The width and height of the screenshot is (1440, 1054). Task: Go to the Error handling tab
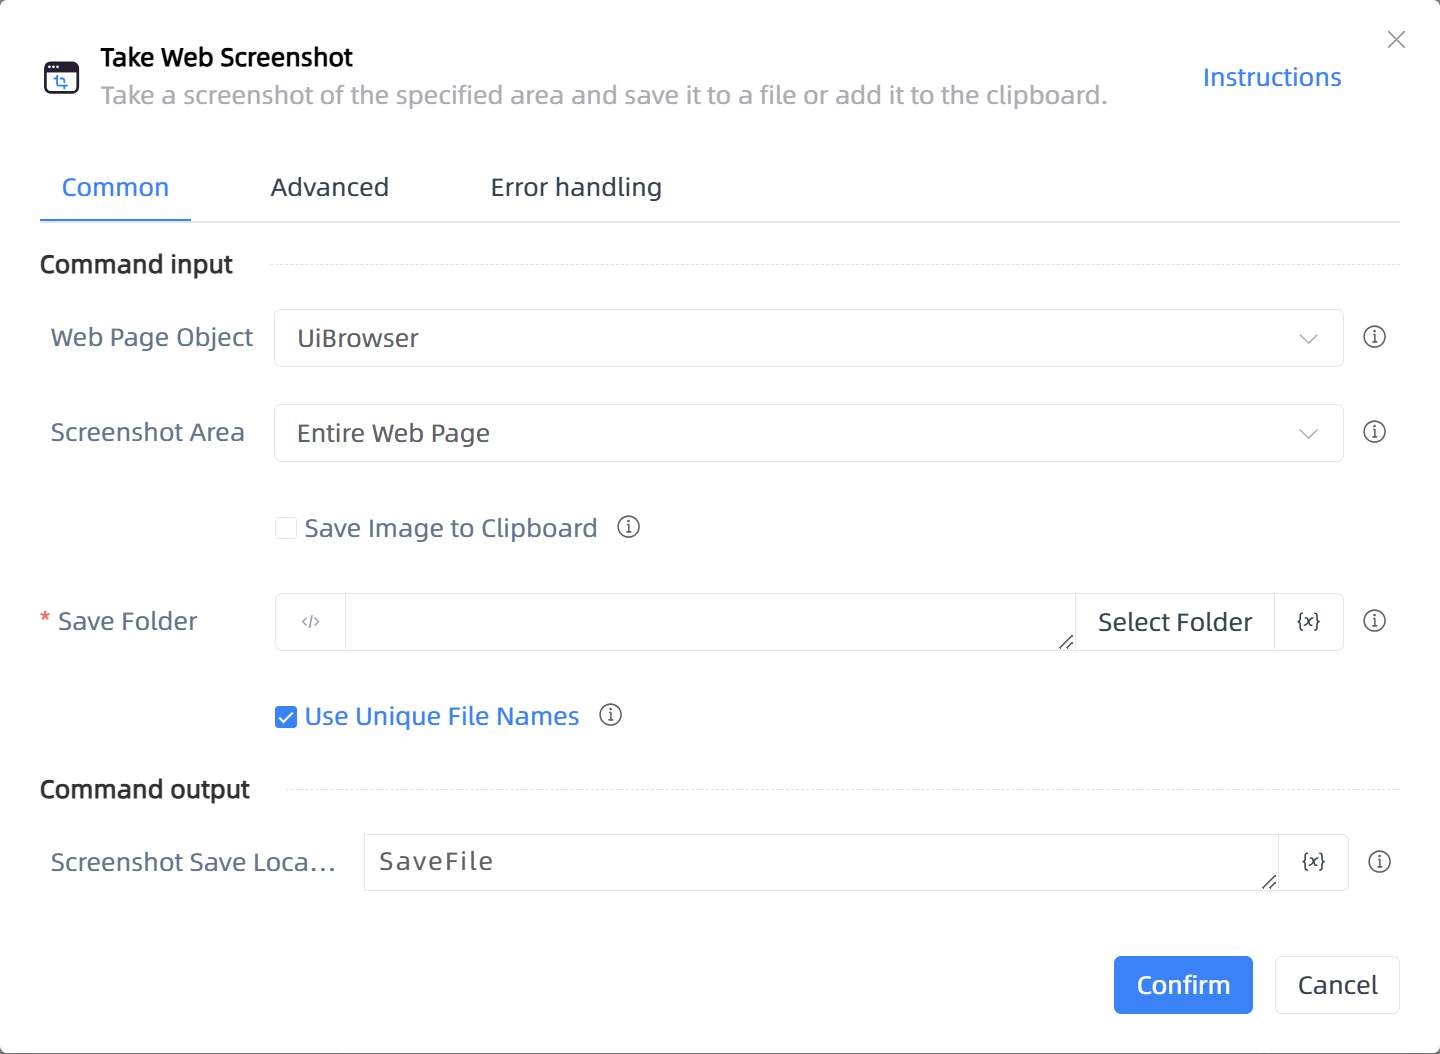coord(576,188)
